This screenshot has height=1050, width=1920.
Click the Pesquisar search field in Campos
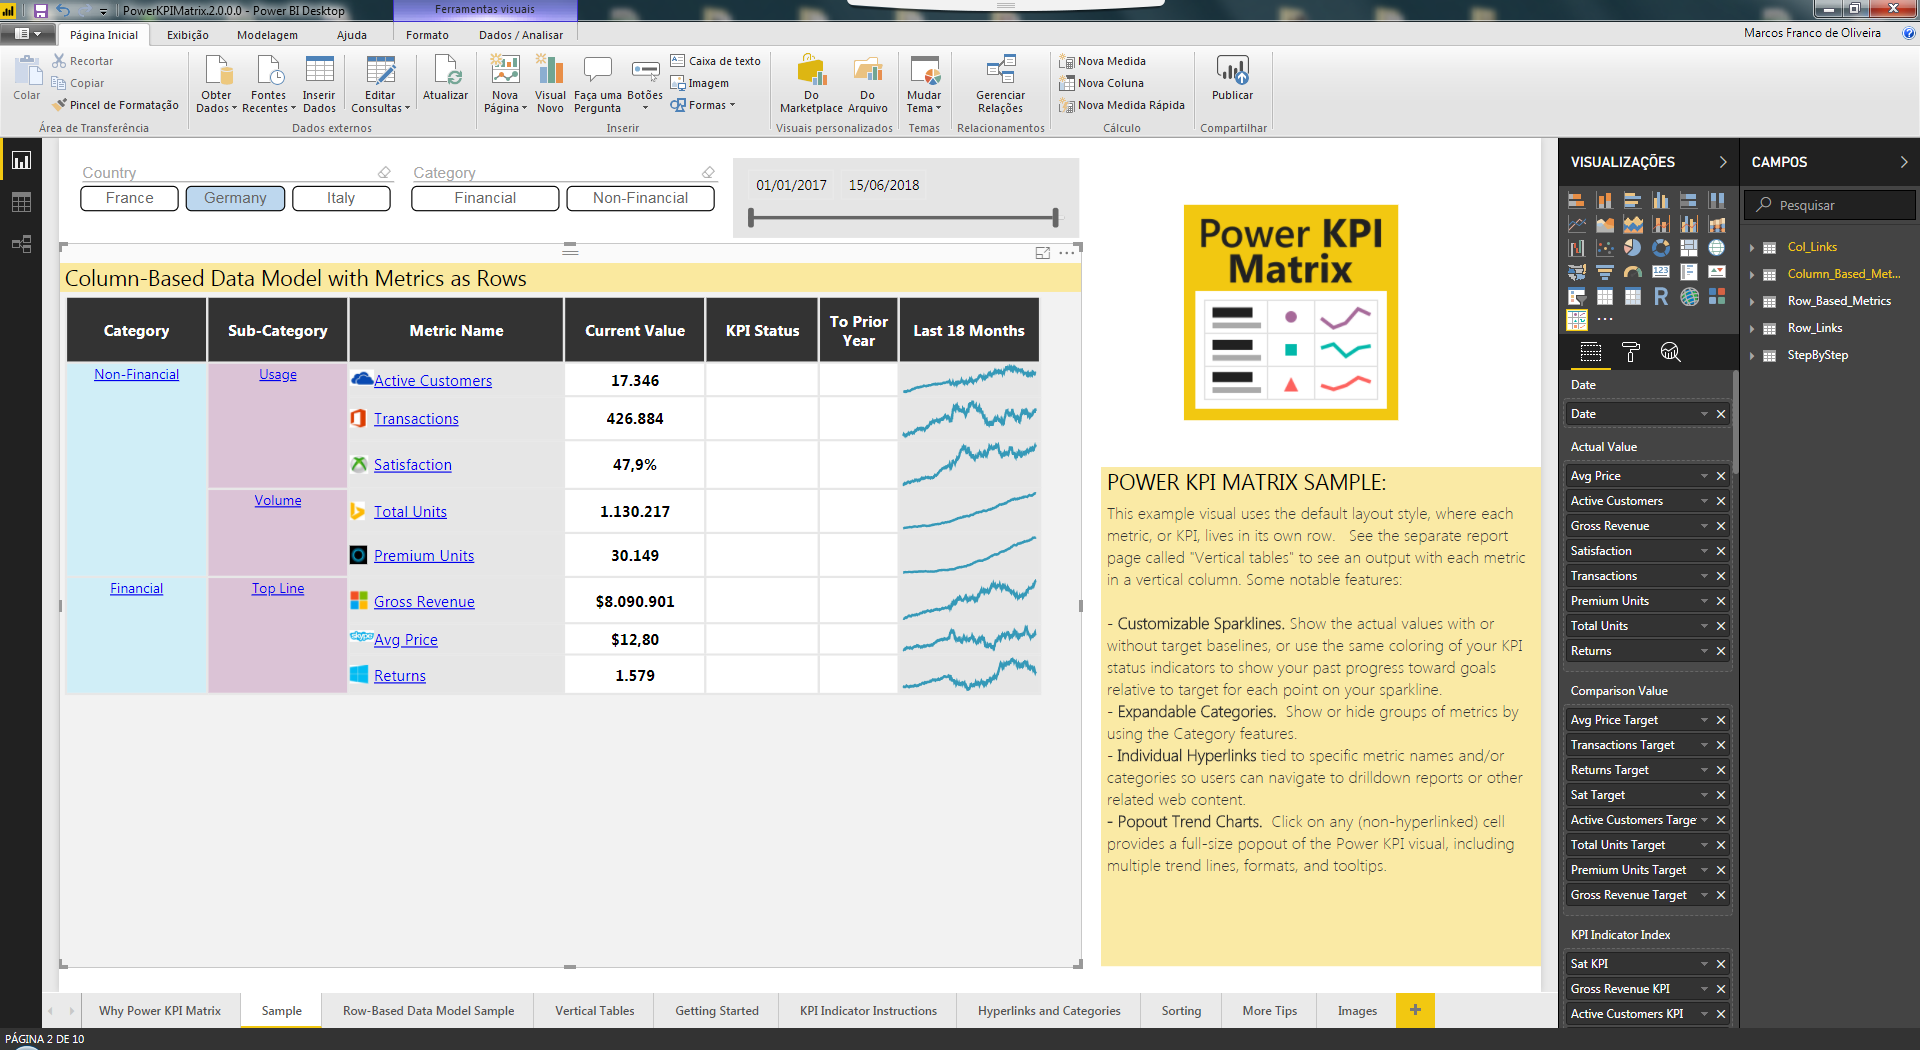pos(1830,205)
